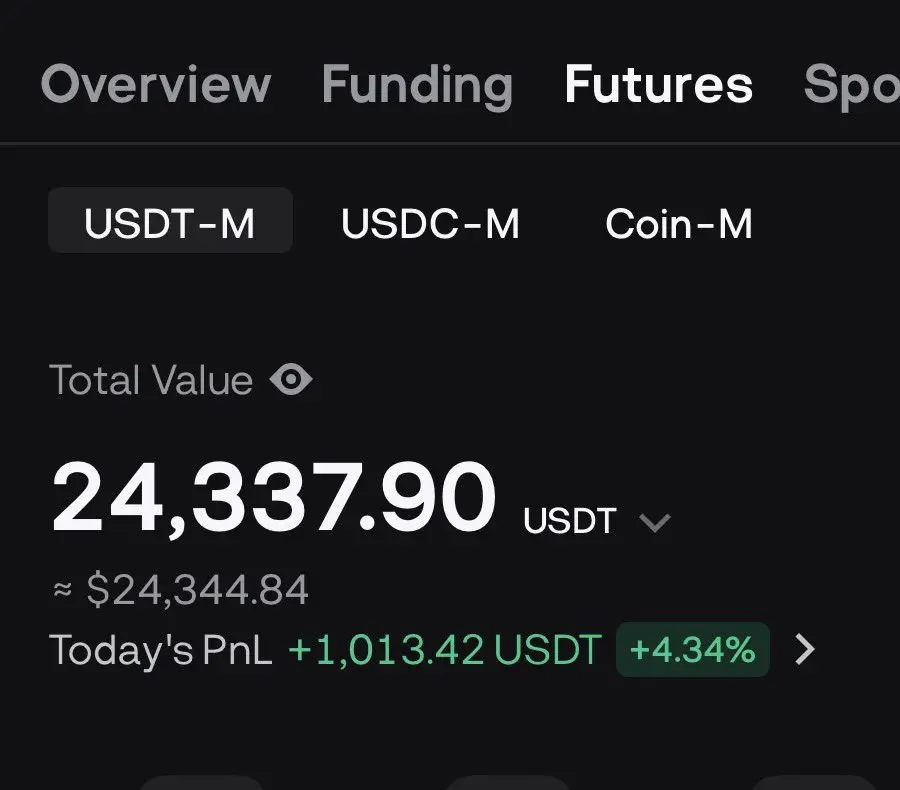The height and width of the screenshot is (790, 900).
Task: Click the +1,013.42 USDT PnL amount
Action: point(445,649)
